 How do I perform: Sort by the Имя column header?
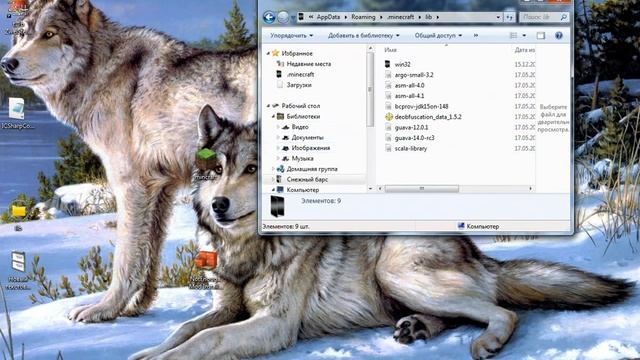(390, 50)
